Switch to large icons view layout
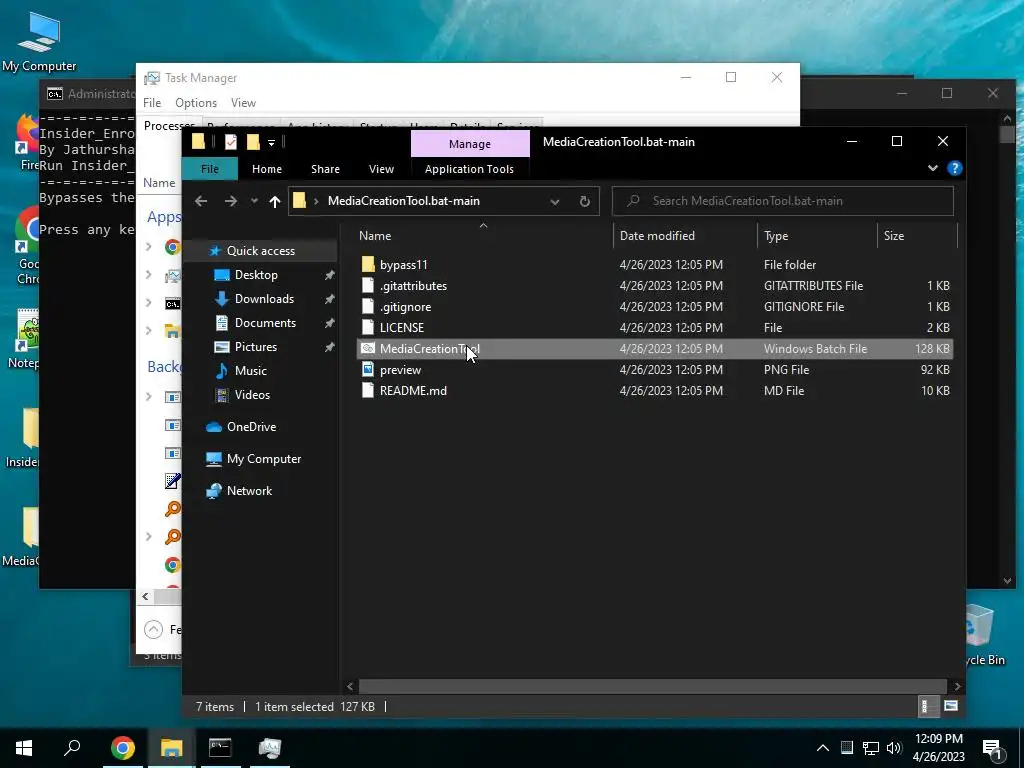Image resolution: width=1024 pixels, height=768 pixels. [951, 706]
